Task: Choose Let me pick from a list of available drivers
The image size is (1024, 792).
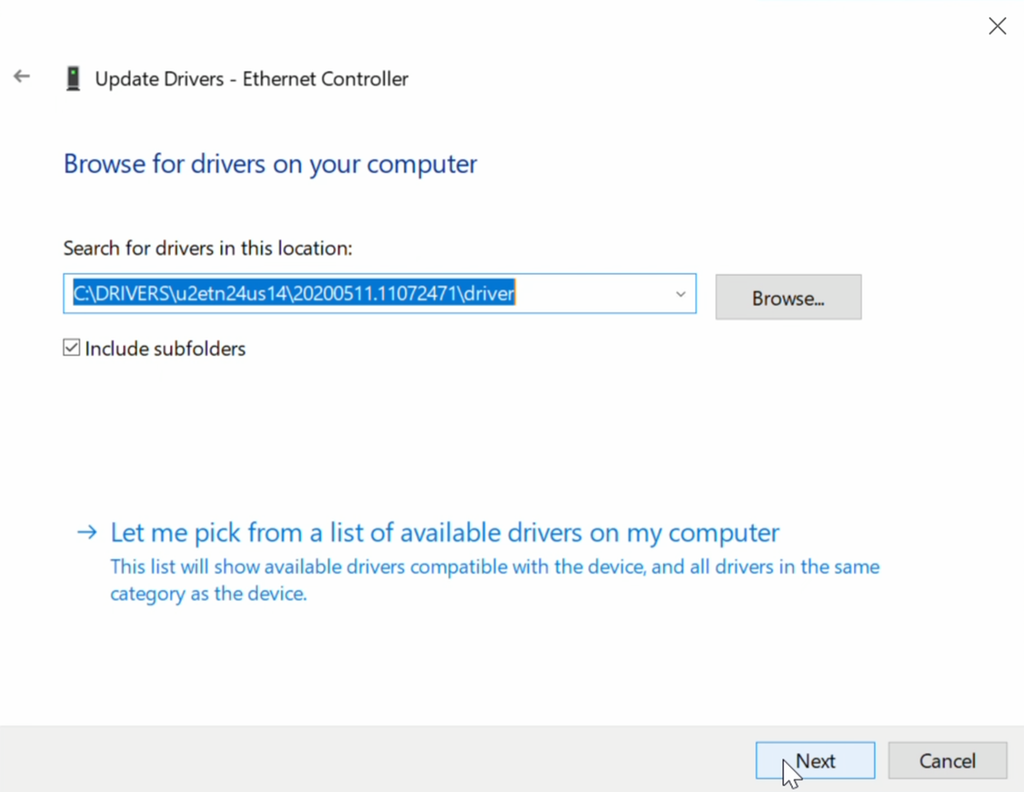Action: click(x=445, y=533)
